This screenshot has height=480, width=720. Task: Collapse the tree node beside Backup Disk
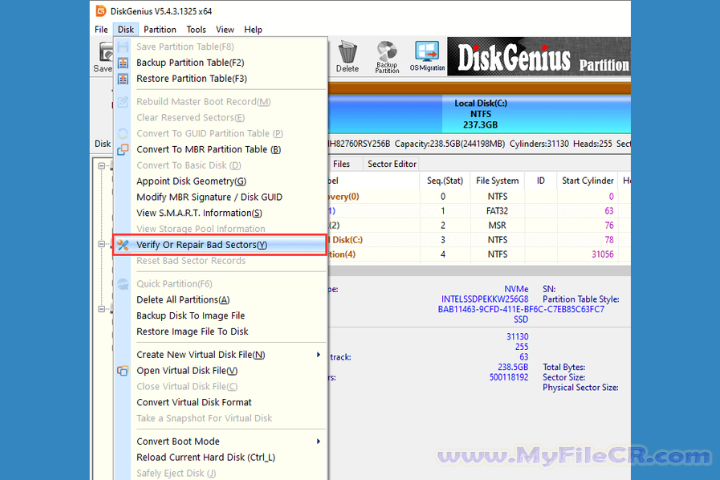101,309
